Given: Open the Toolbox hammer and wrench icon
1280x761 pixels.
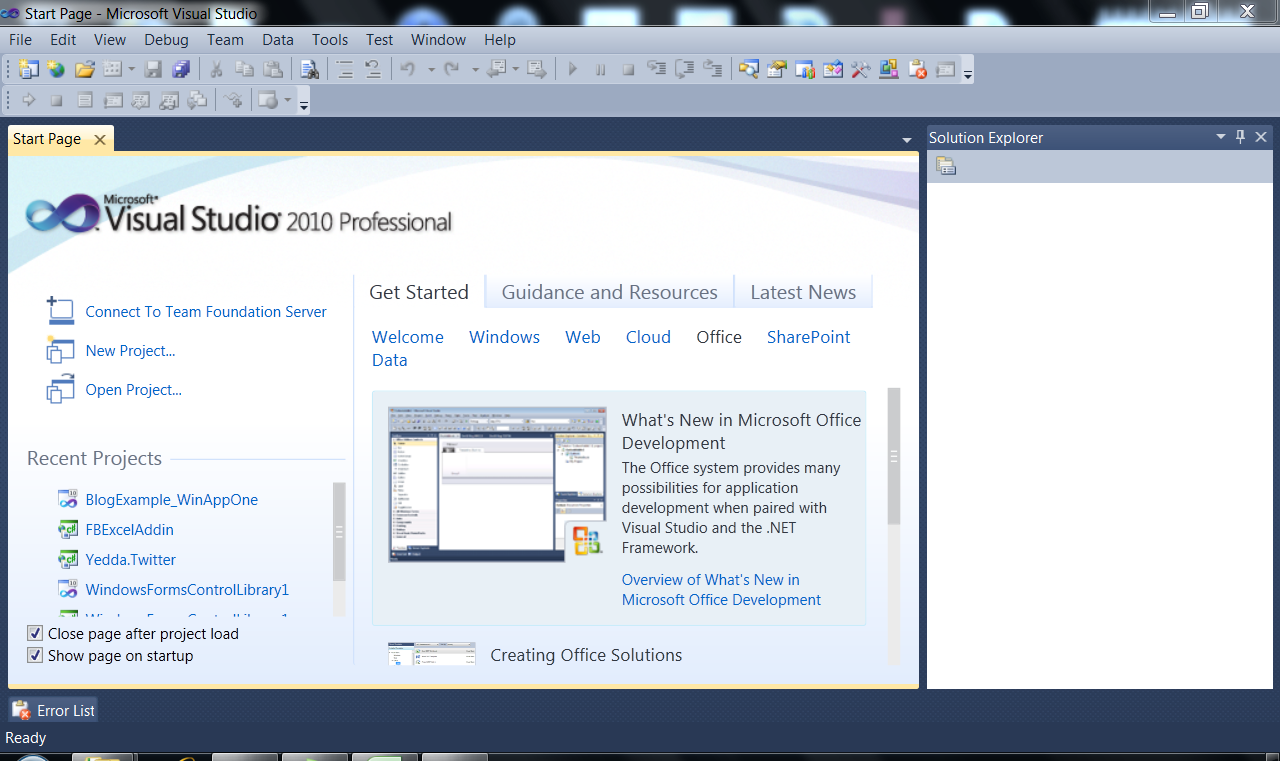Looking at the screenshot, I should [x=860, y=69].
